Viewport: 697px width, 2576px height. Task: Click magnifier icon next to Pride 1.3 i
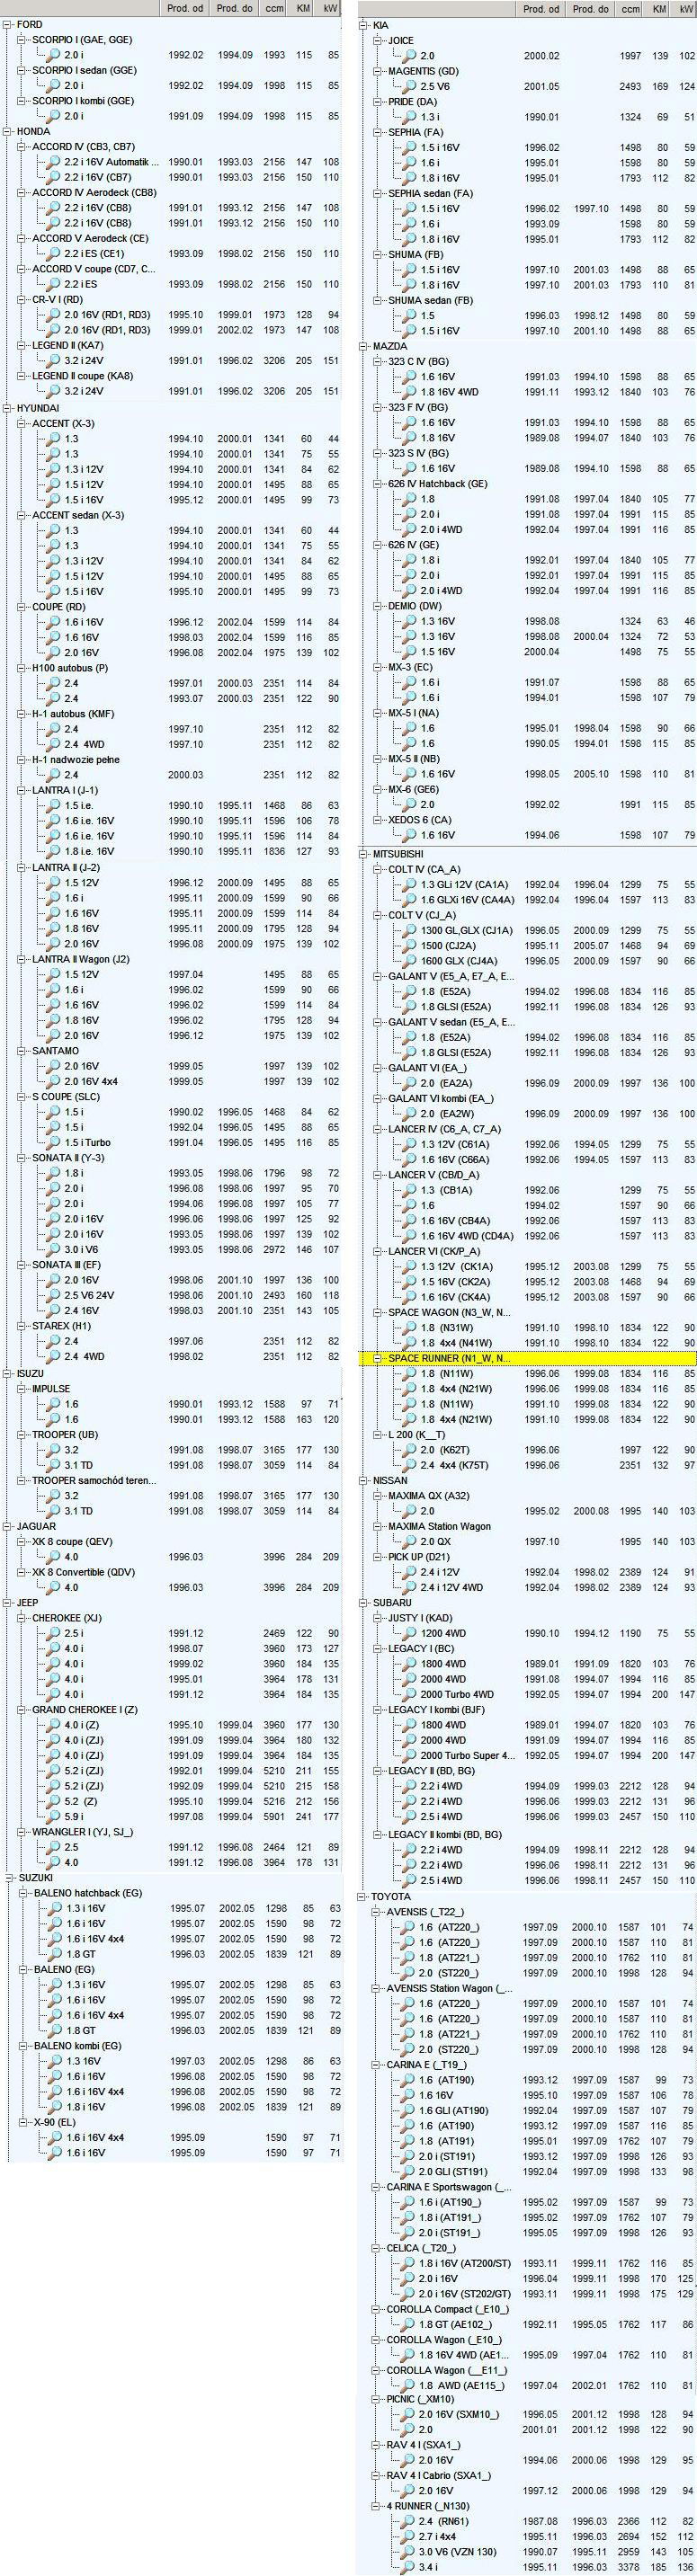[410, 117]
